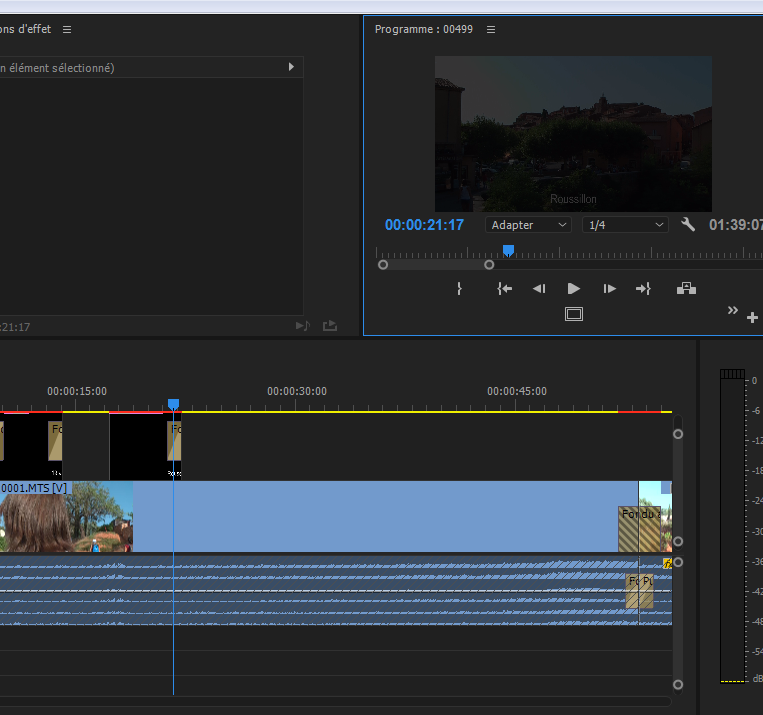
Task: Open the button editor plus icon
Action: [x=752, y=317]
